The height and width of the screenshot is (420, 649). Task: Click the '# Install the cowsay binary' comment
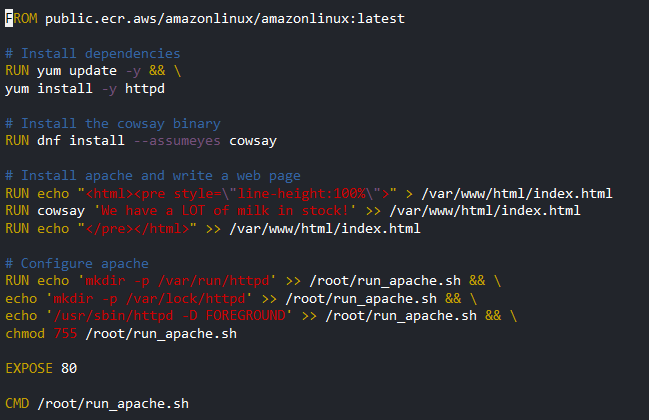click(113, 124)
